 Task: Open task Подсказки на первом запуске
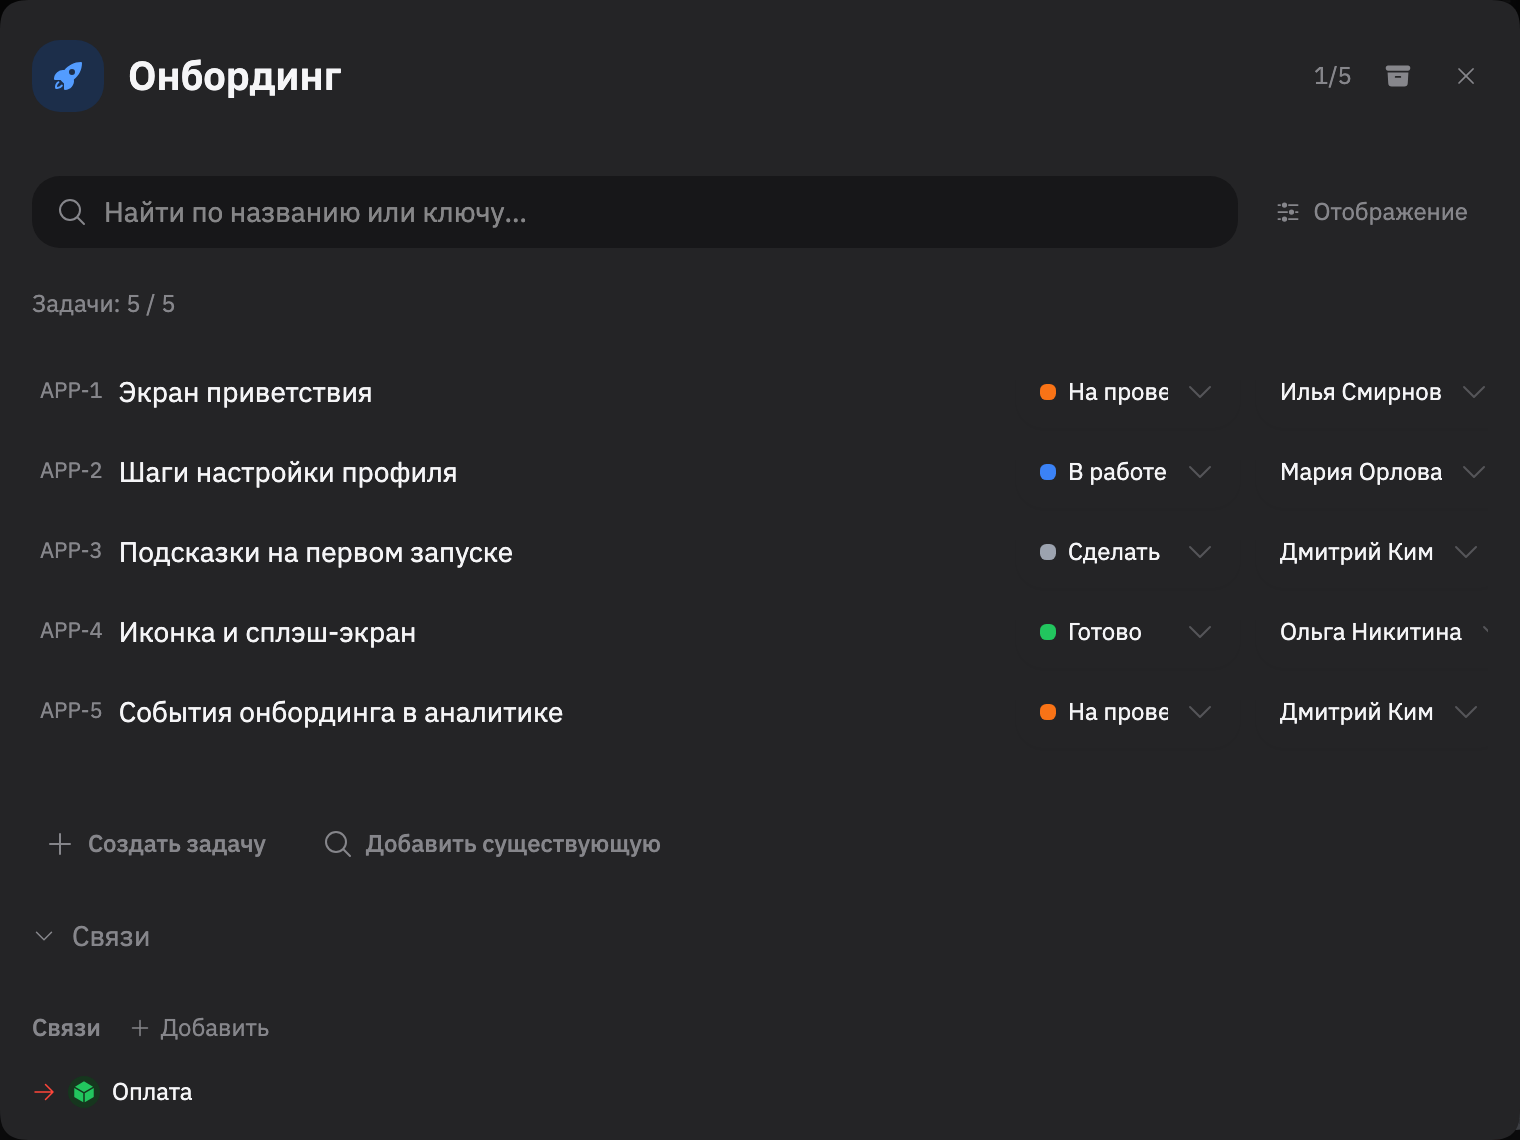coord(315,553)
